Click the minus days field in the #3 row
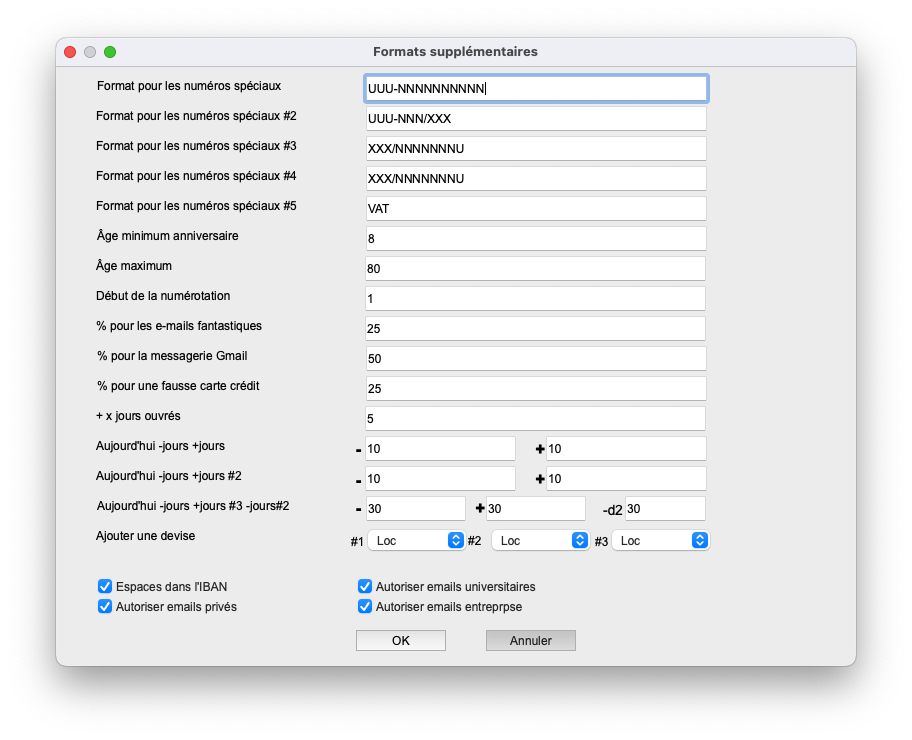 click(x=415, y=508)
